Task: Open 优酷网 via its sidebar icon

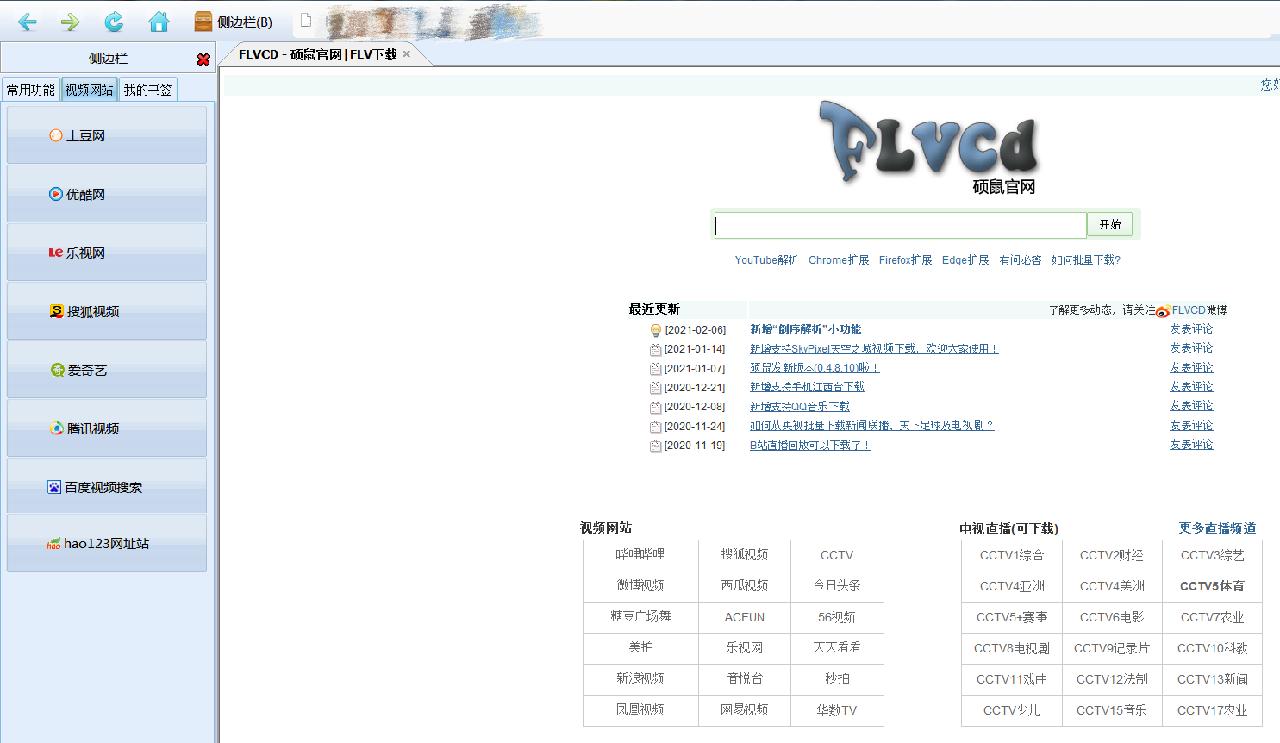Action: (x=107, y=193)
